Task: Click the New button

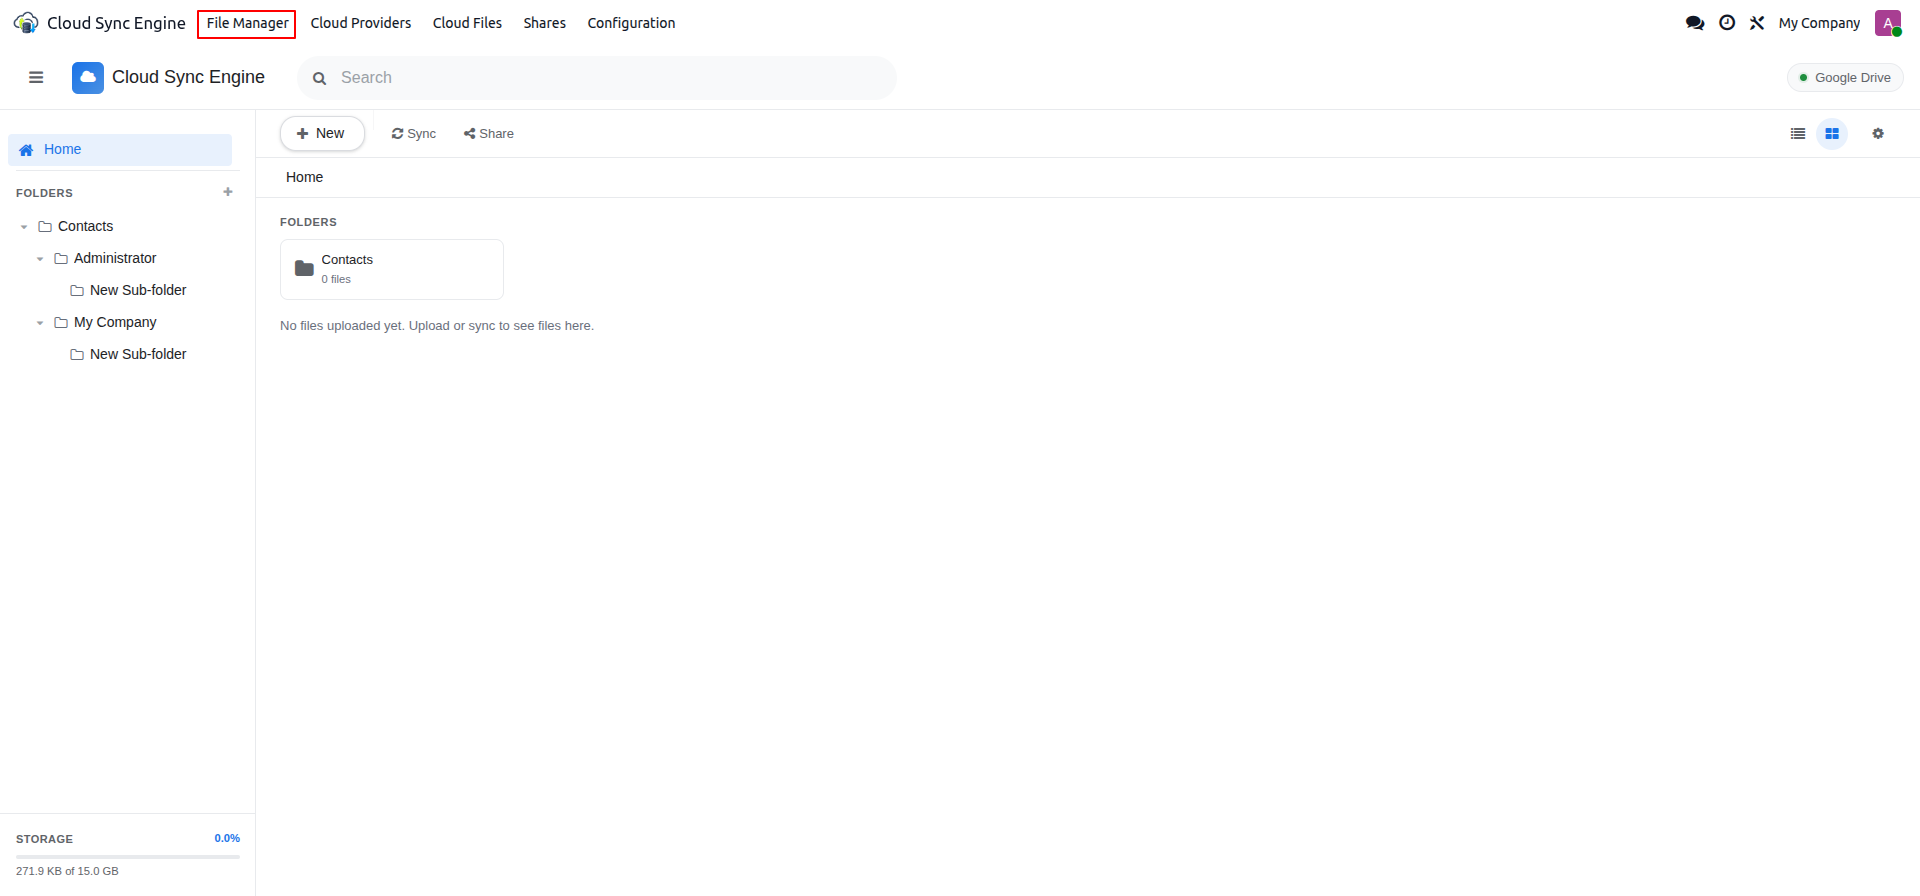Action: pyautogui.click(x=322, y=133)
